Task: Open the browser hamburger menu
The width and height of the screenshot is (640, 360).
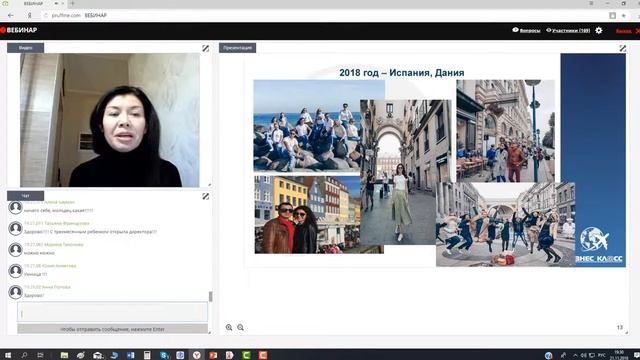Action: (591, 3)
